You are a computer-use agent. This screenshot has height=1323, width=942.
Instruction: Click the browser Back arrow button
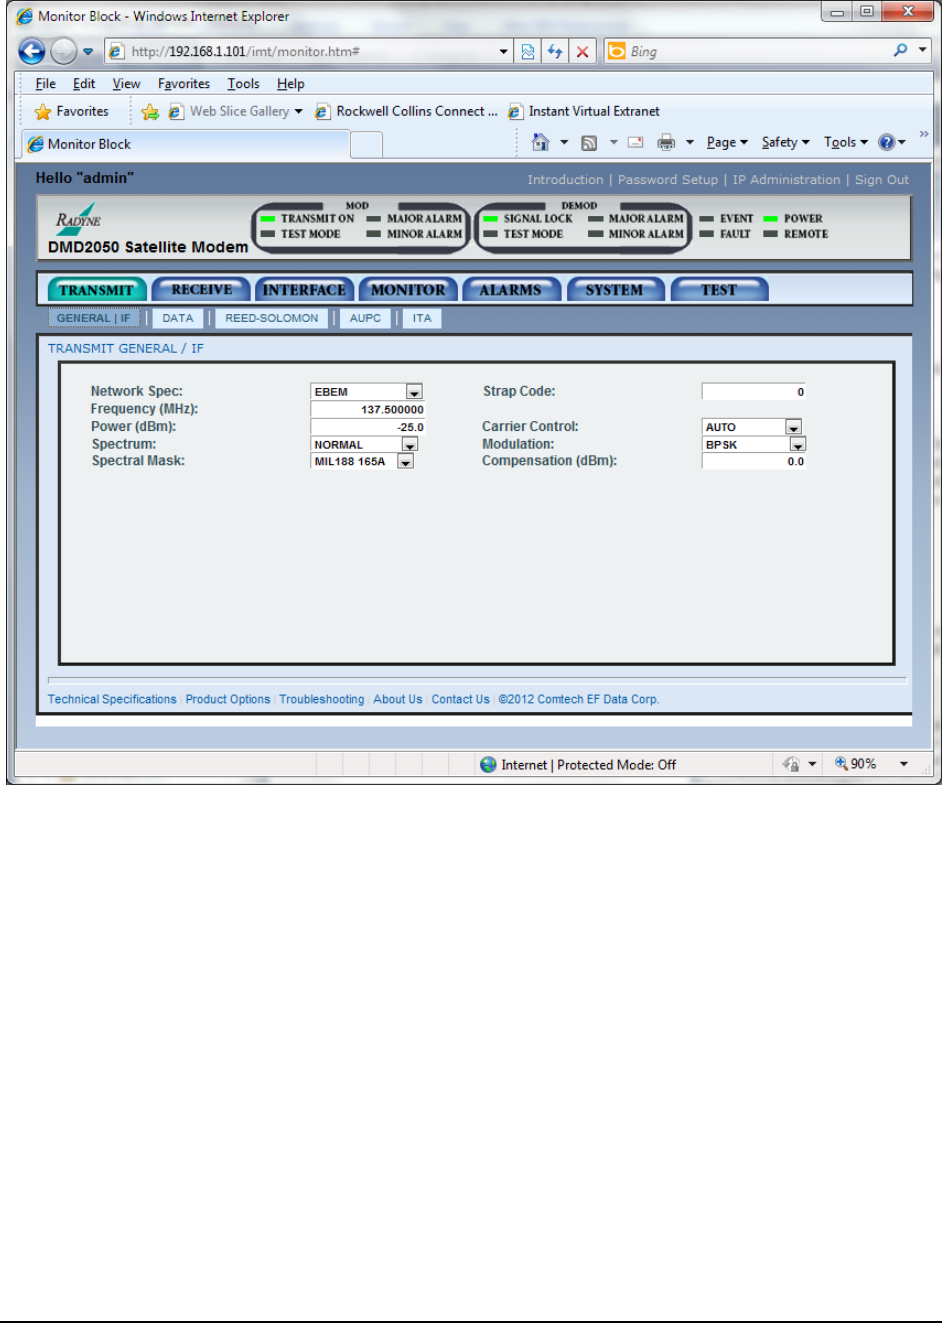[x=32, y=51]
